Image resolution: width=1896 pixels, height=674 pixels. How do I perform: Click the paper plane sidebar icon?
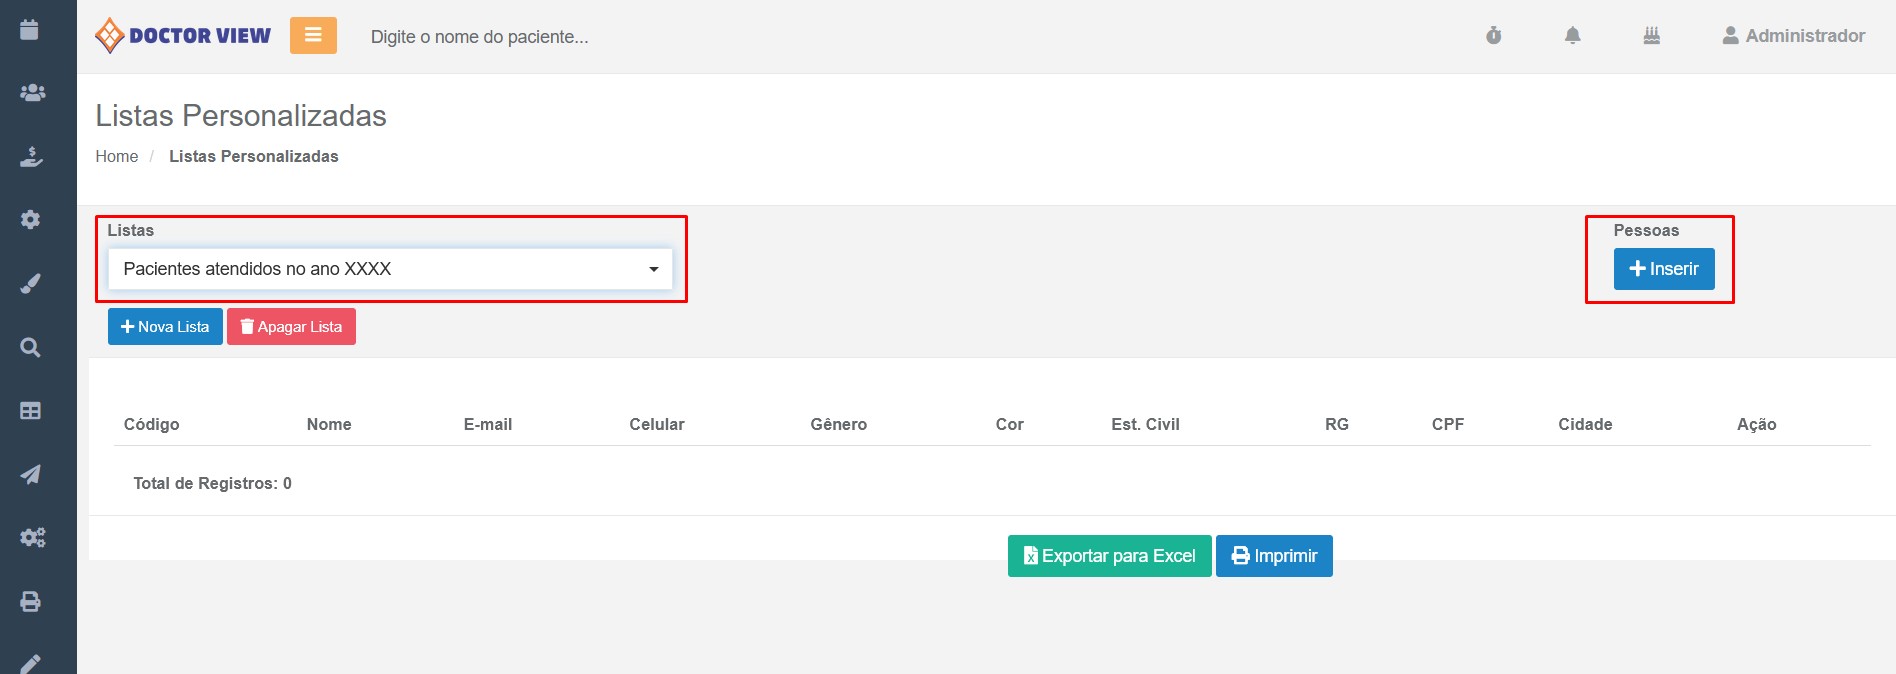click(x=31, y=474)
